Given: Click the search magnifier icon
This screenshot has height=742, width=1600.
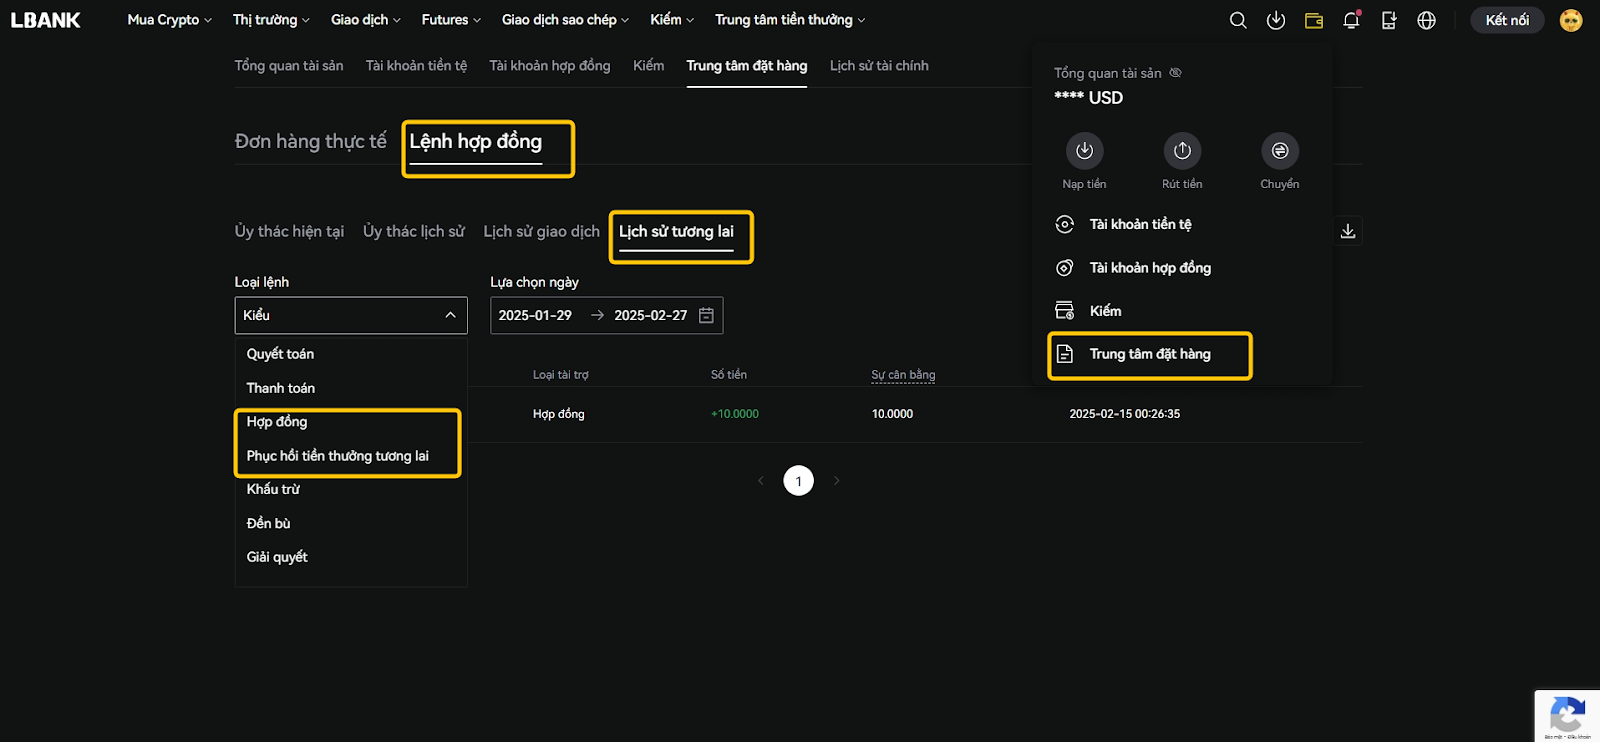Looking at the screenshot, I should coord(1238,20).
